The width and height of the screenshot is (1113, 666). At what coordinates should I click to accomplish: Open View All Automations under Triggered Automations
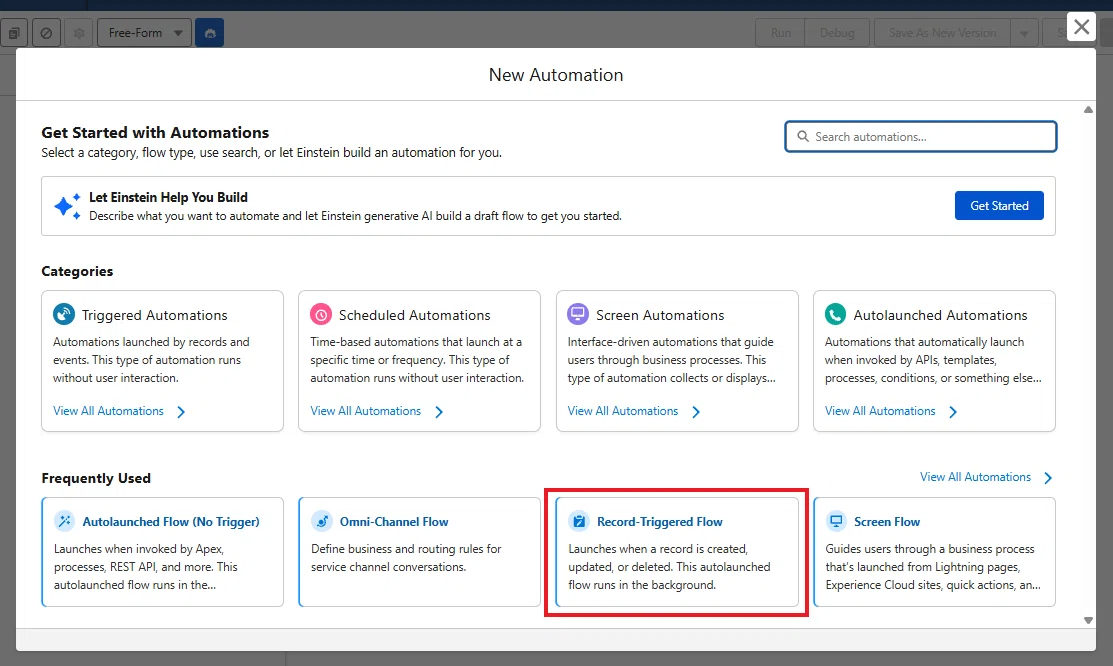(x=119, y=411)
